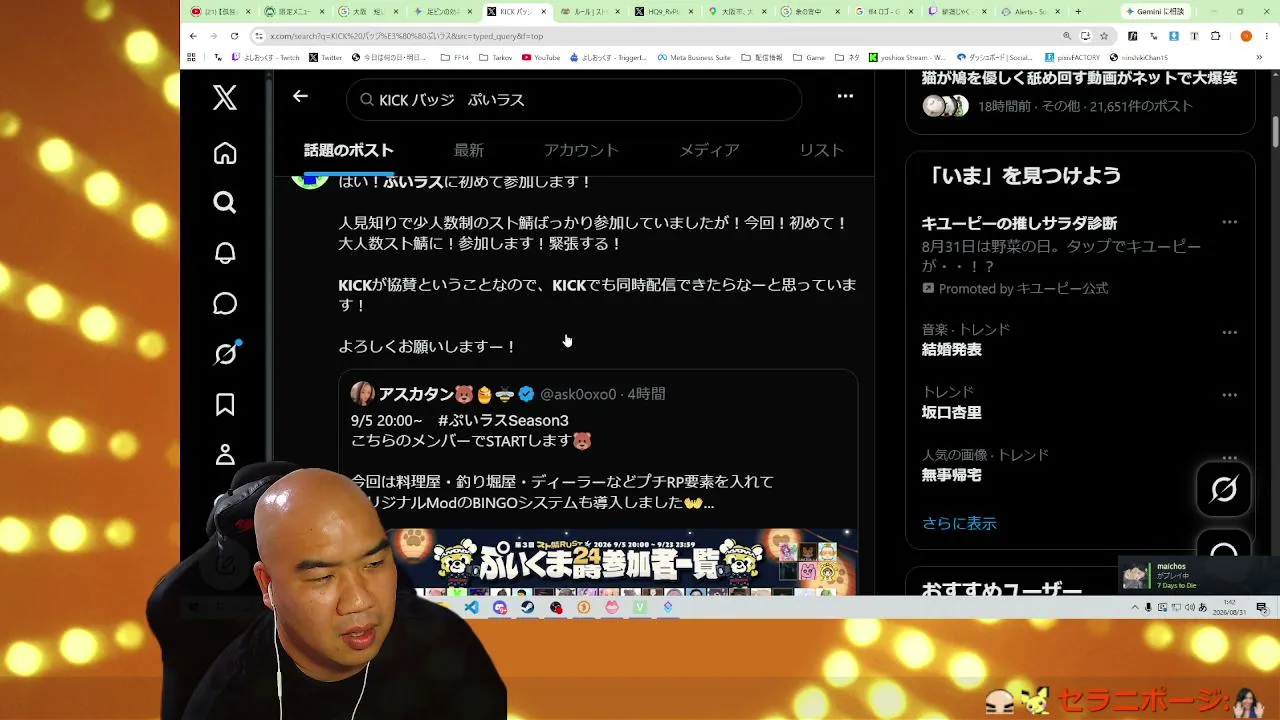Open Notifications bell icon
The width and height of the screenshot is (1280, 720).
(x=225, y=253)
